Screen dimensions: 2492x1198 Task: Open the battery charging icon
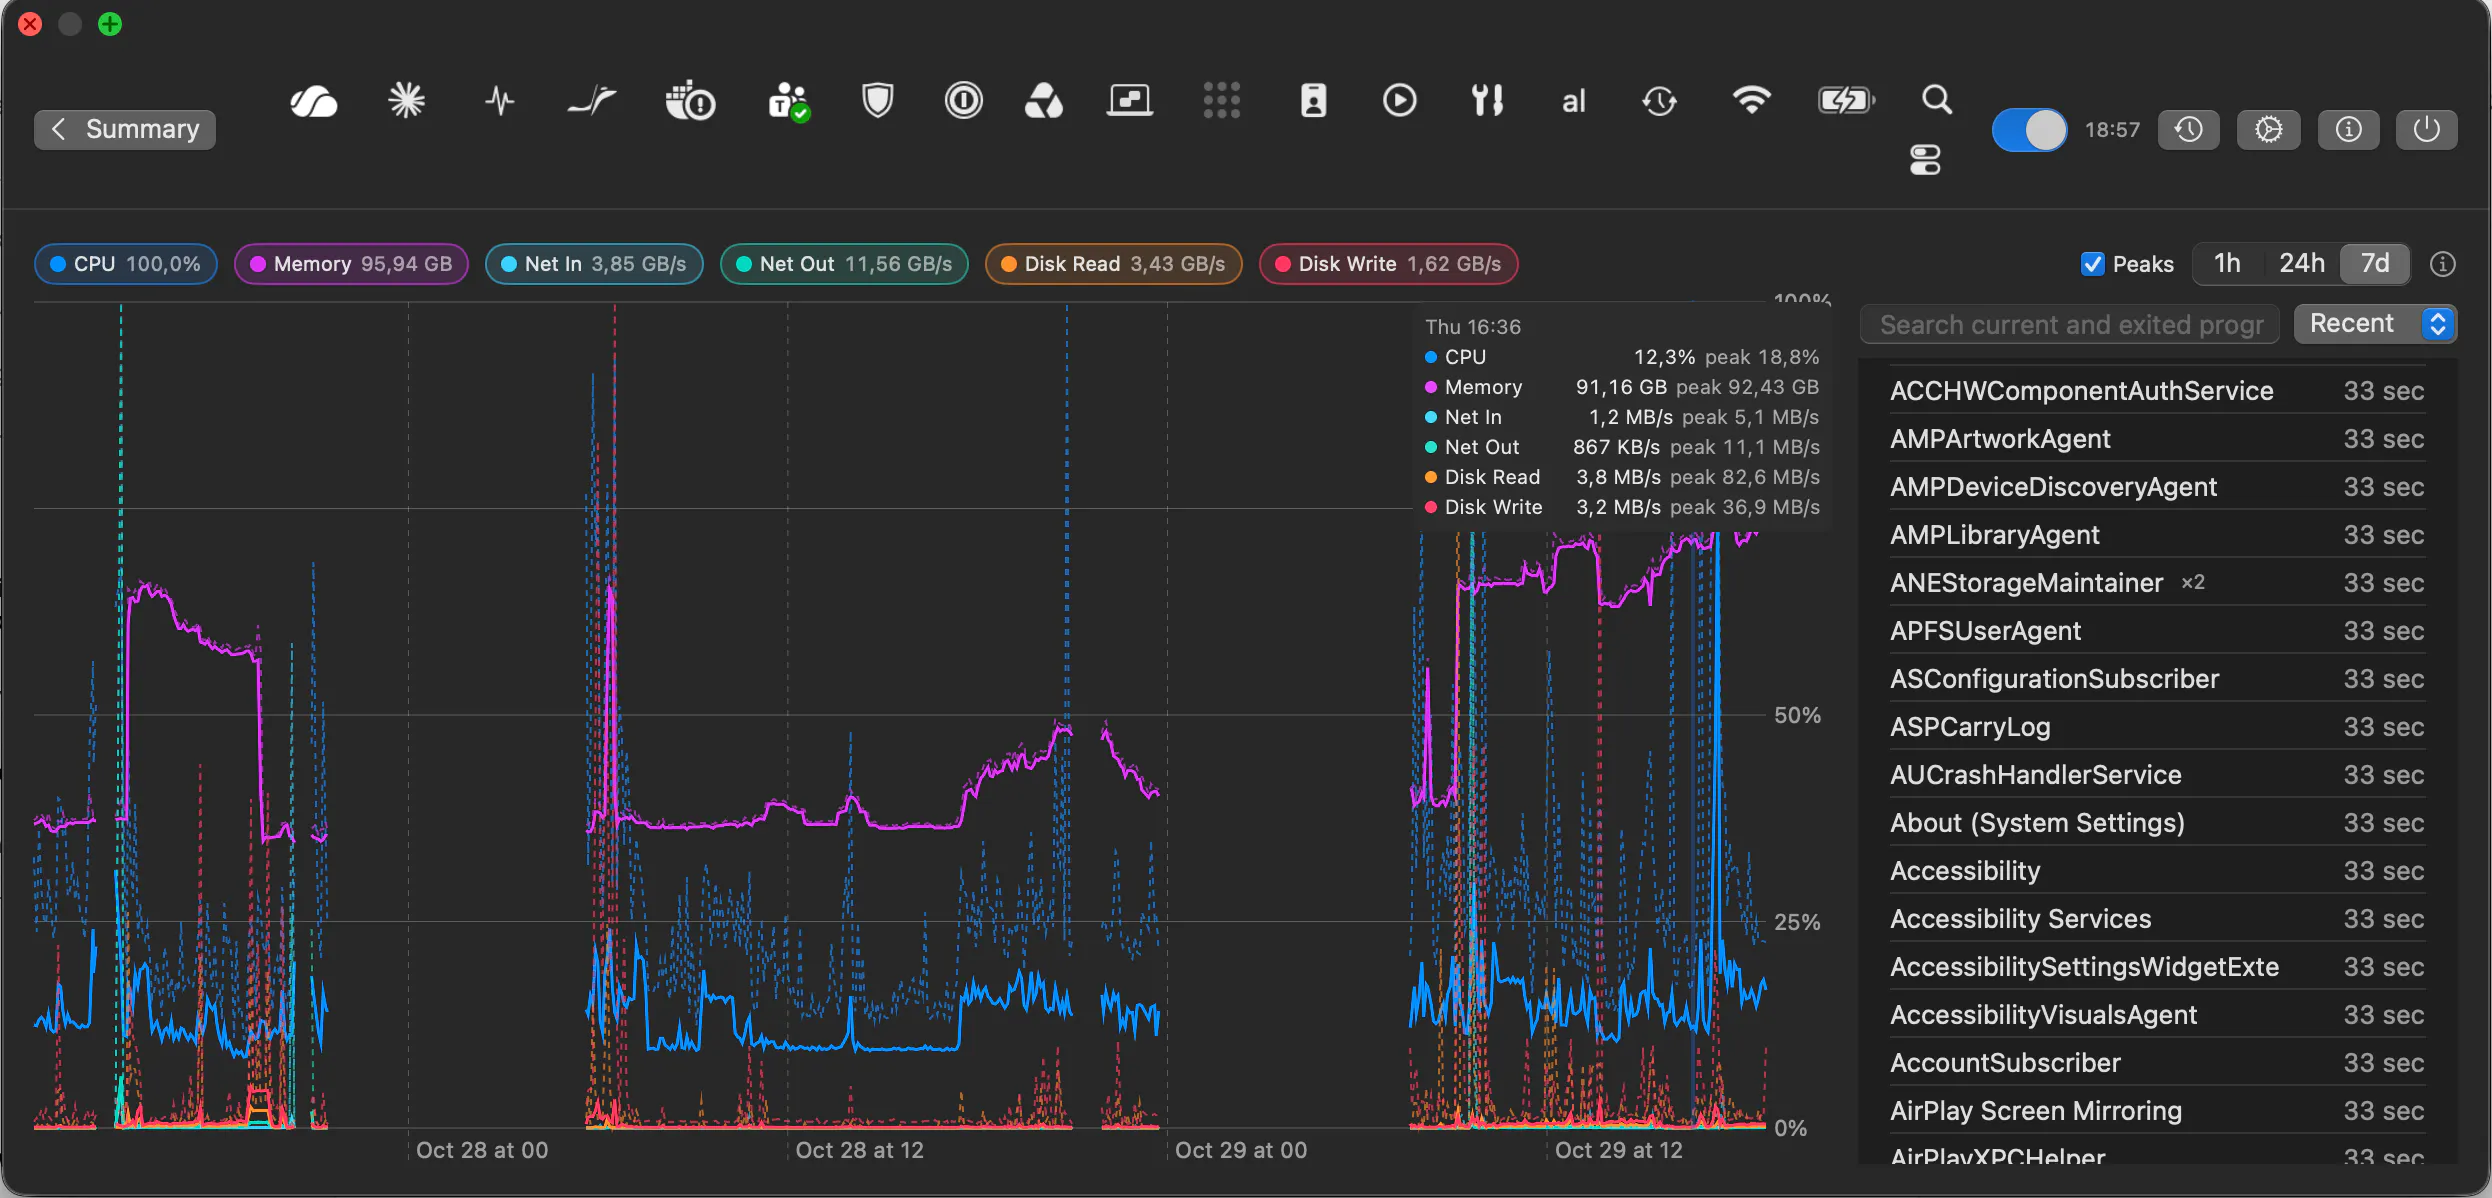pyautogui.click(x=1846, y=100)
